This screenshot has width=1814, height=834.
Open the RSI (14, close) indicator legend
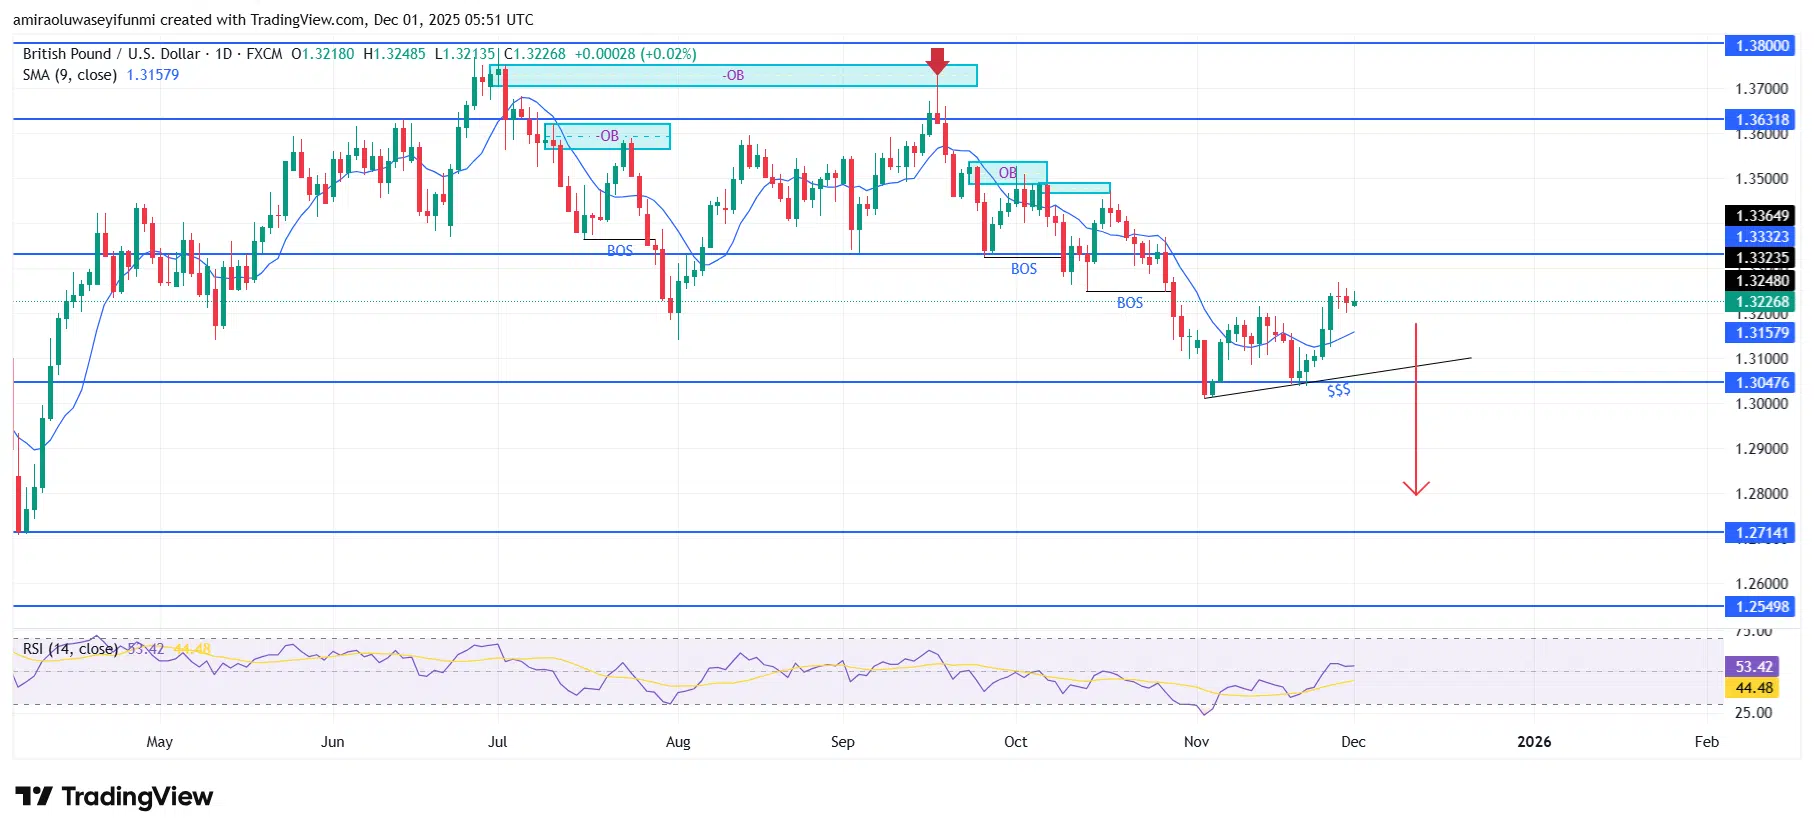tap(70, 649)
